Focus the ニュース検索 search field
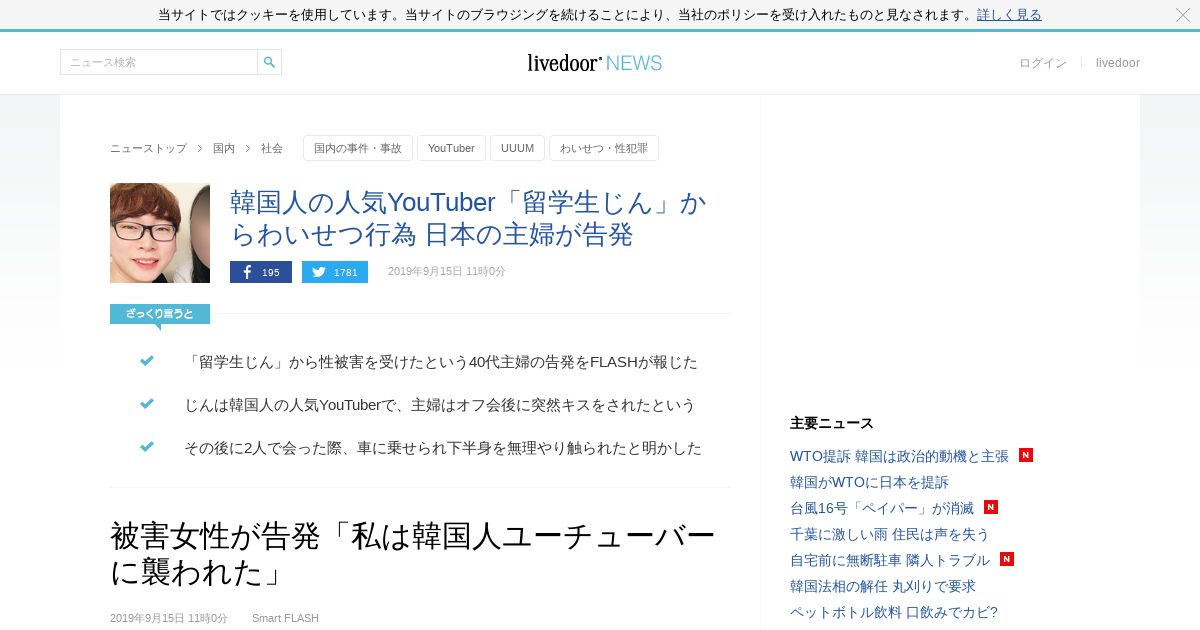The width and height of the screenshot is (1200, 630). coord(159,62)
